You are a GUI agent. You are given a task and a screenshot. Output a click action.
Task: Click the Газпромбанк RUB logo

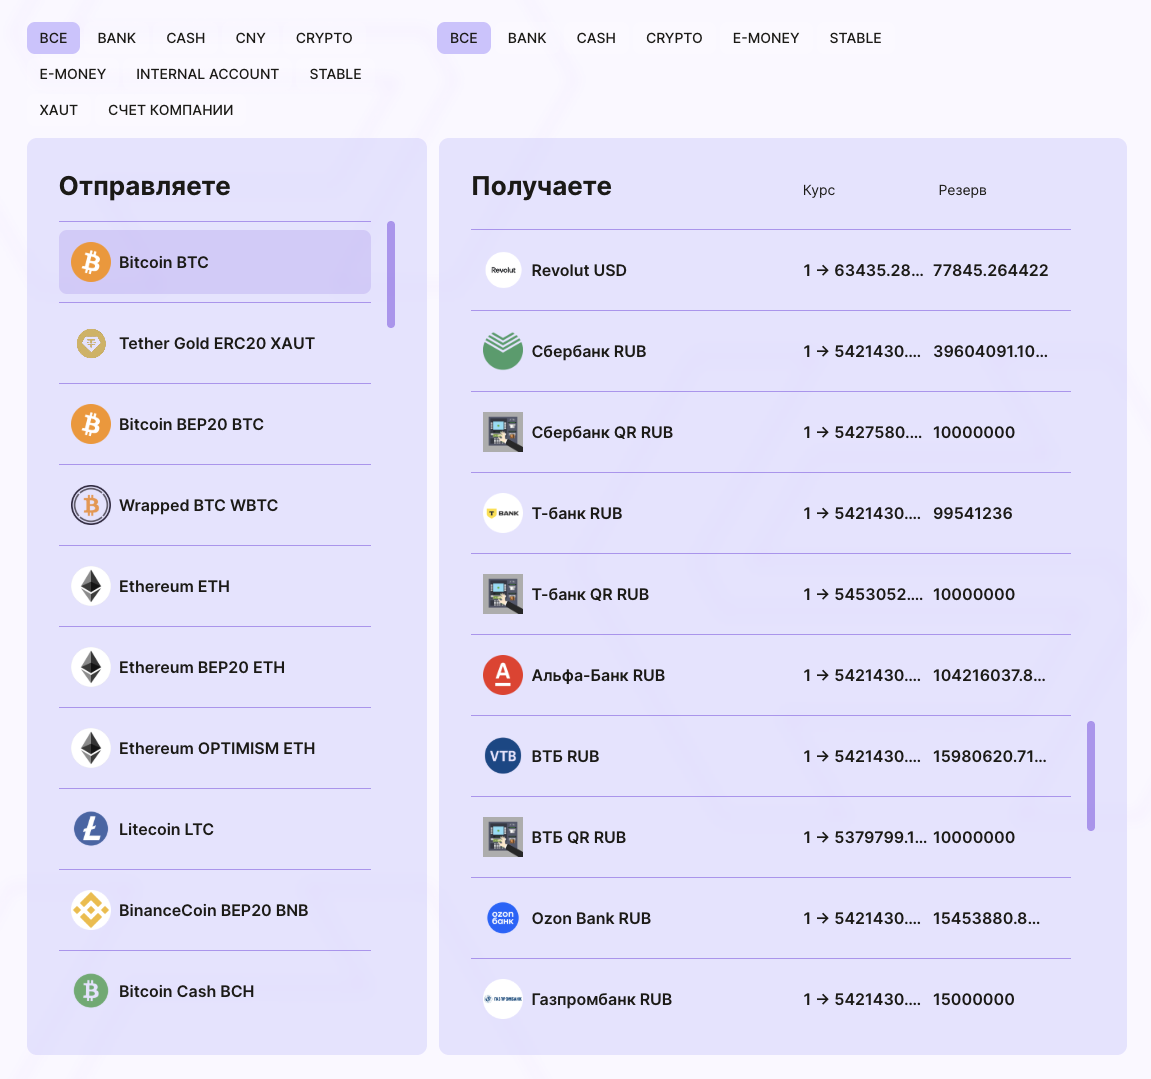tap(503, 999)
